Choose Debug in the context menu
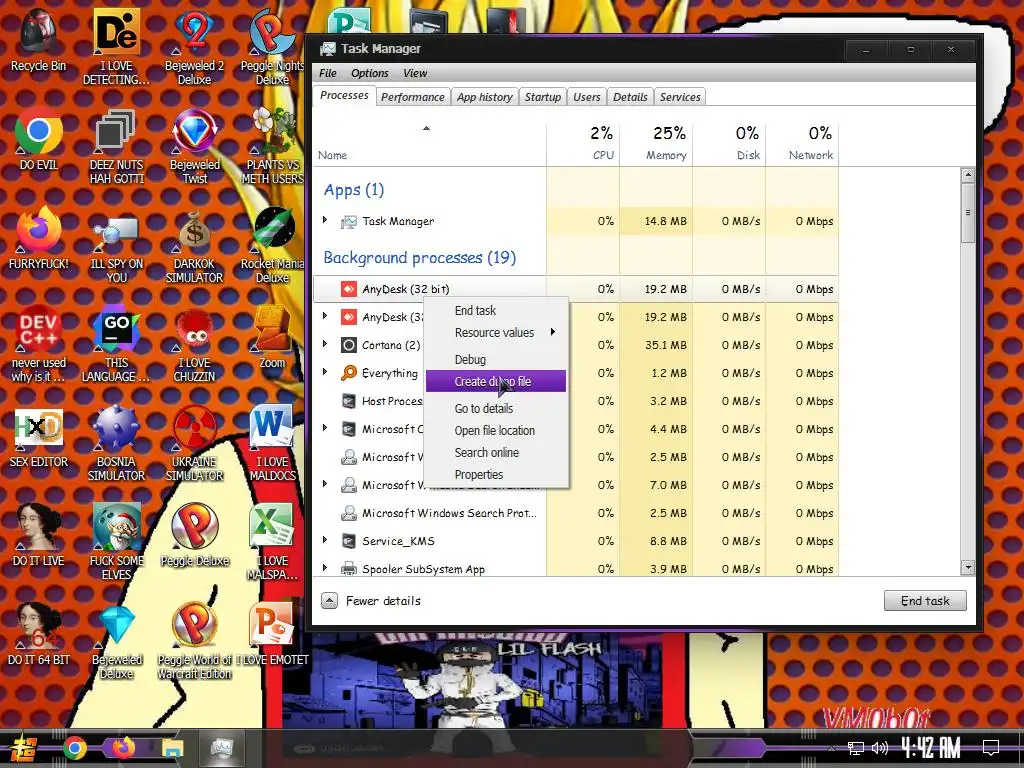 (496, 359)
